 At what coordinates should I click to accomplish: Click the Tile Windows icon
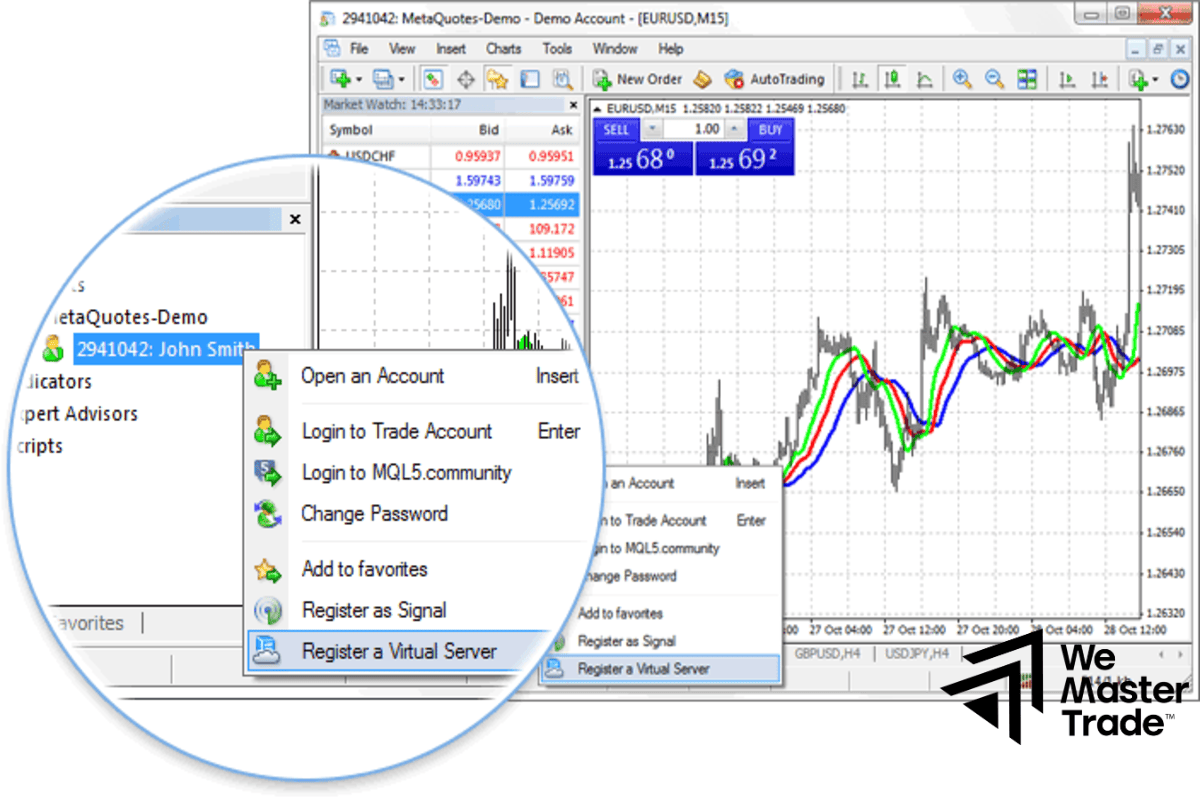pyautogui.click(x=1027, y=78)
